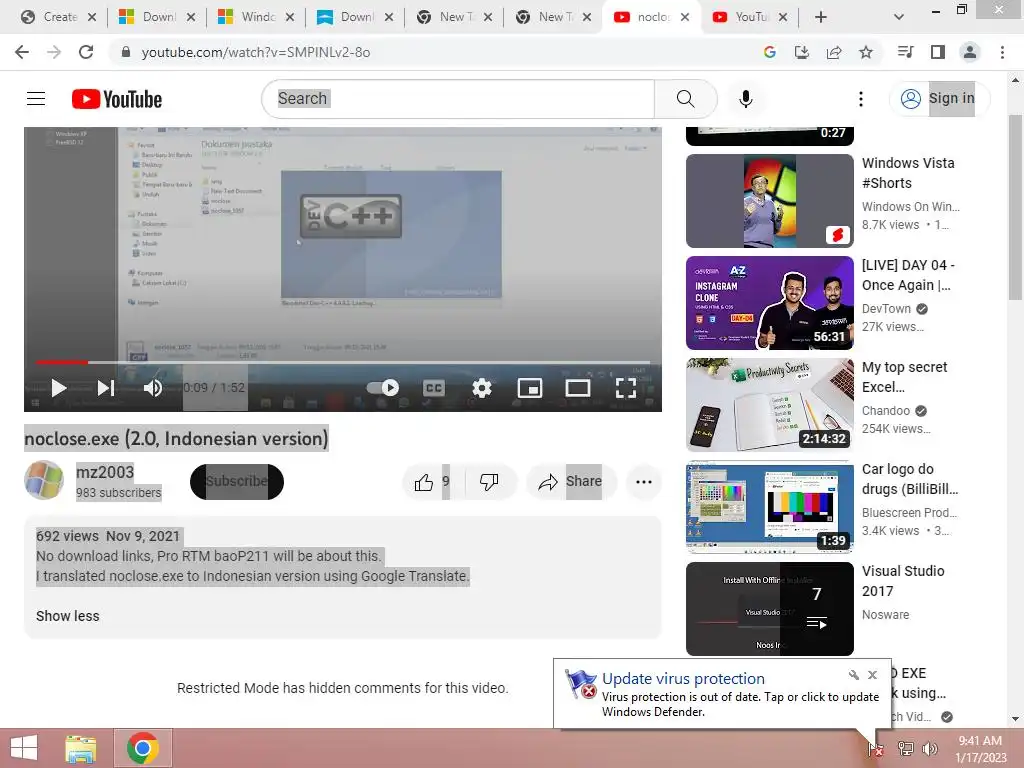Seek on the video progress bar

tap(343, 362)
